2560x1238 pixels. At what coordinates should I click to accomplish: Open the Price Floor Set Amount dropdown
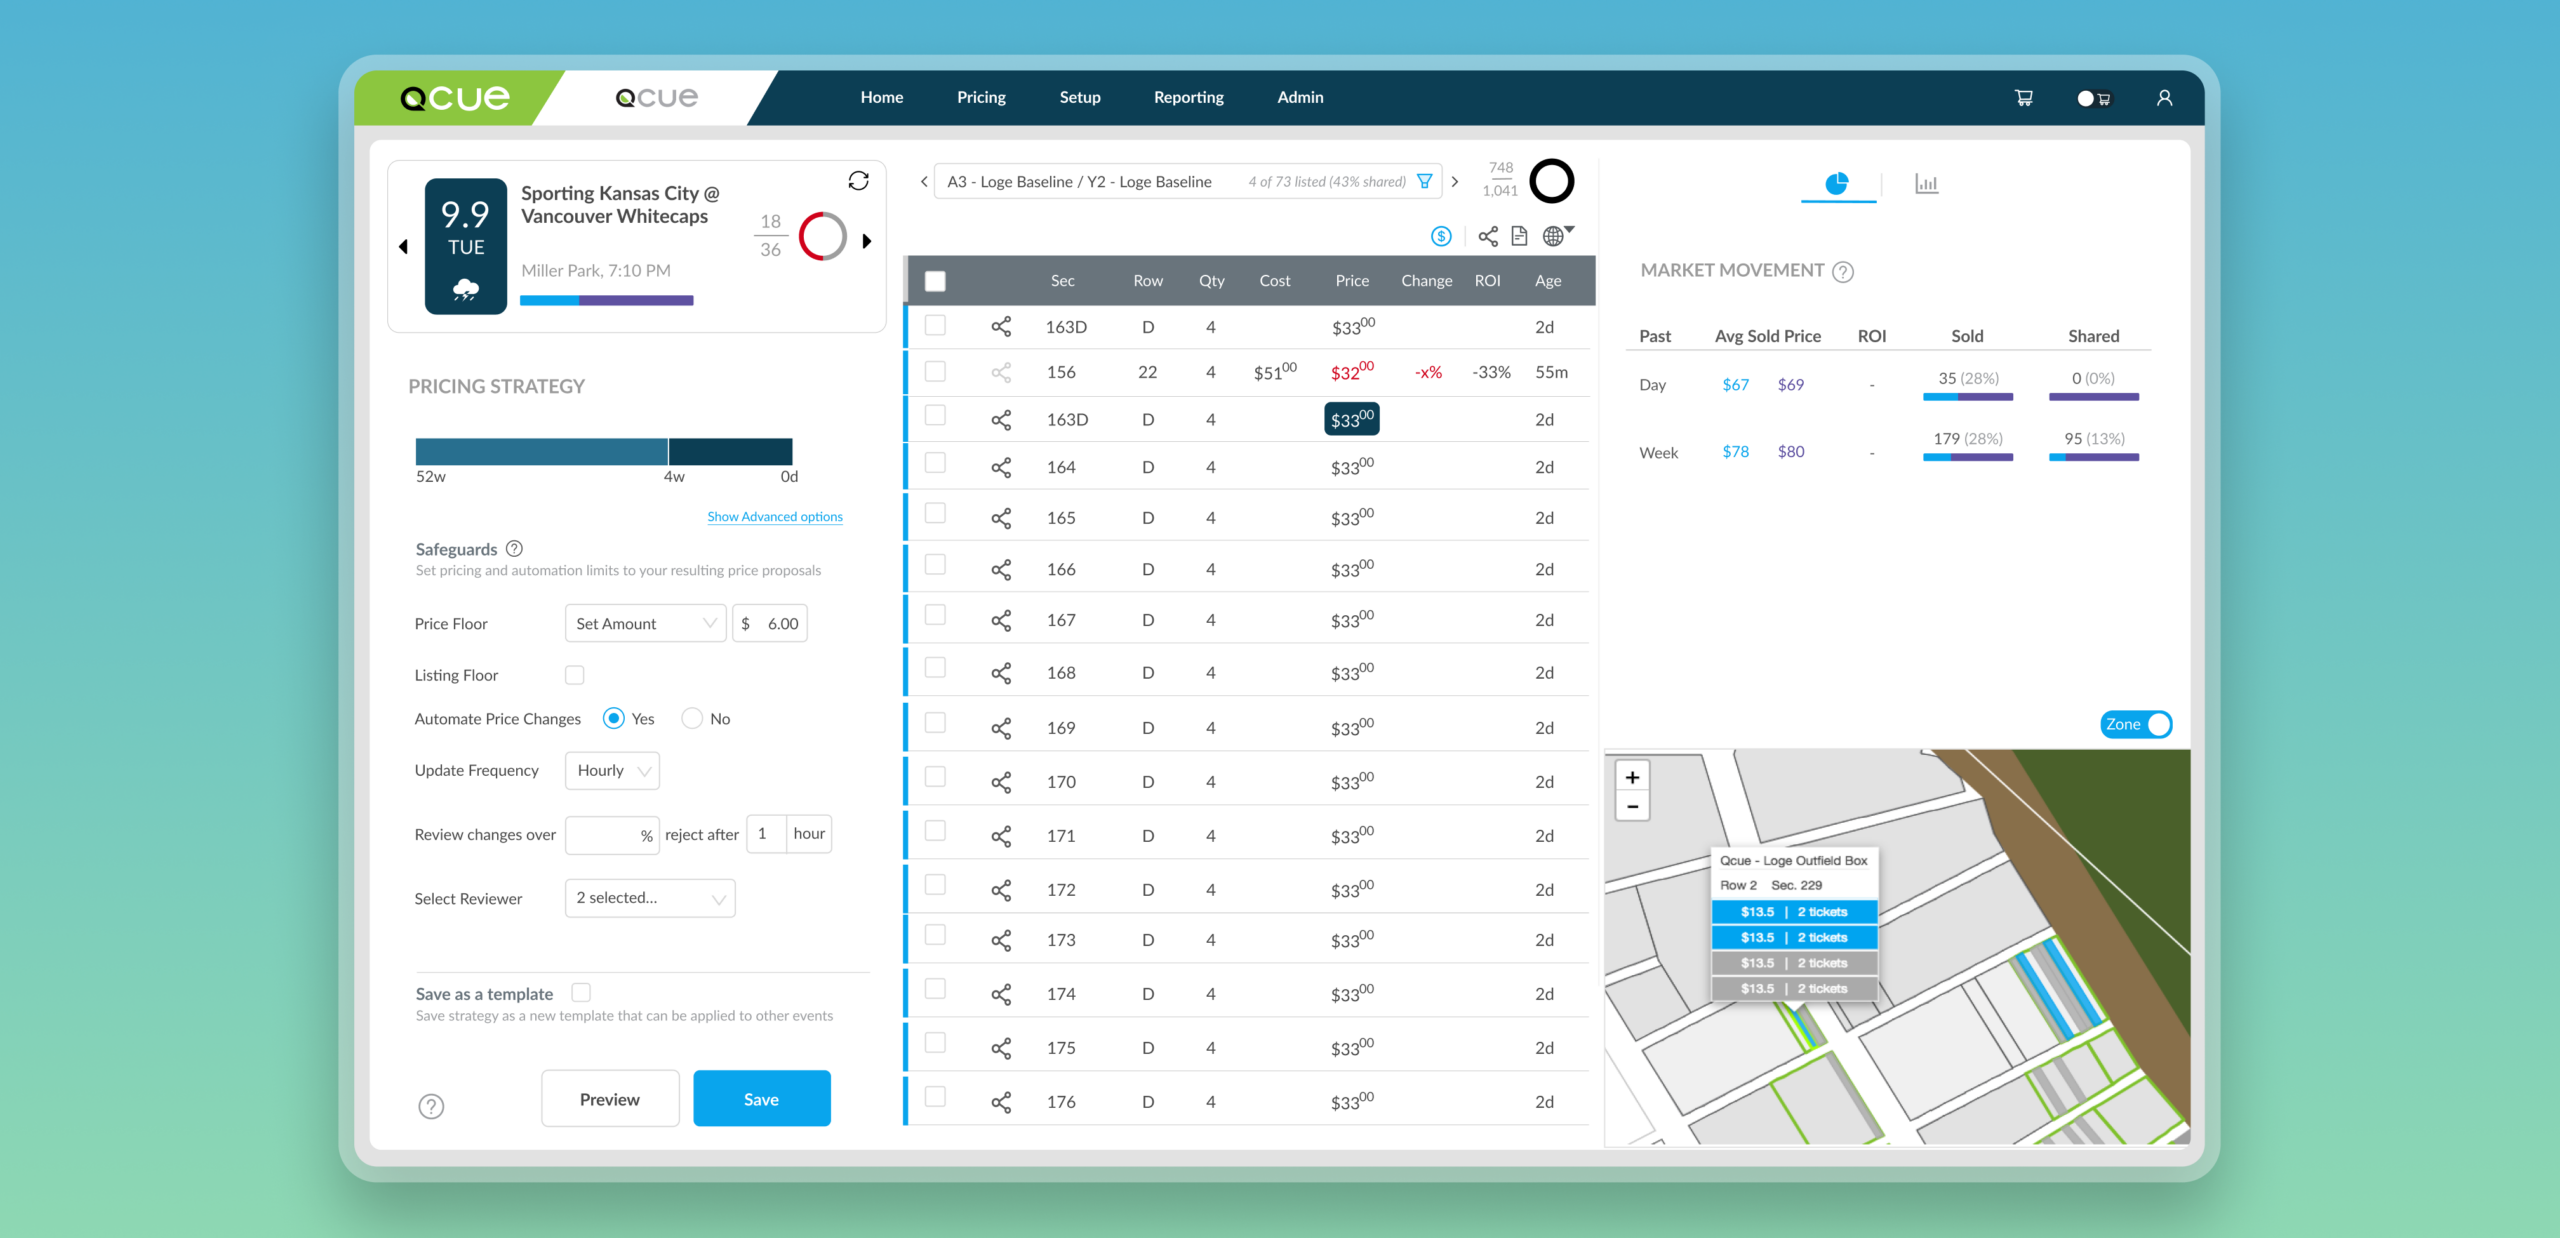[644, 622]
